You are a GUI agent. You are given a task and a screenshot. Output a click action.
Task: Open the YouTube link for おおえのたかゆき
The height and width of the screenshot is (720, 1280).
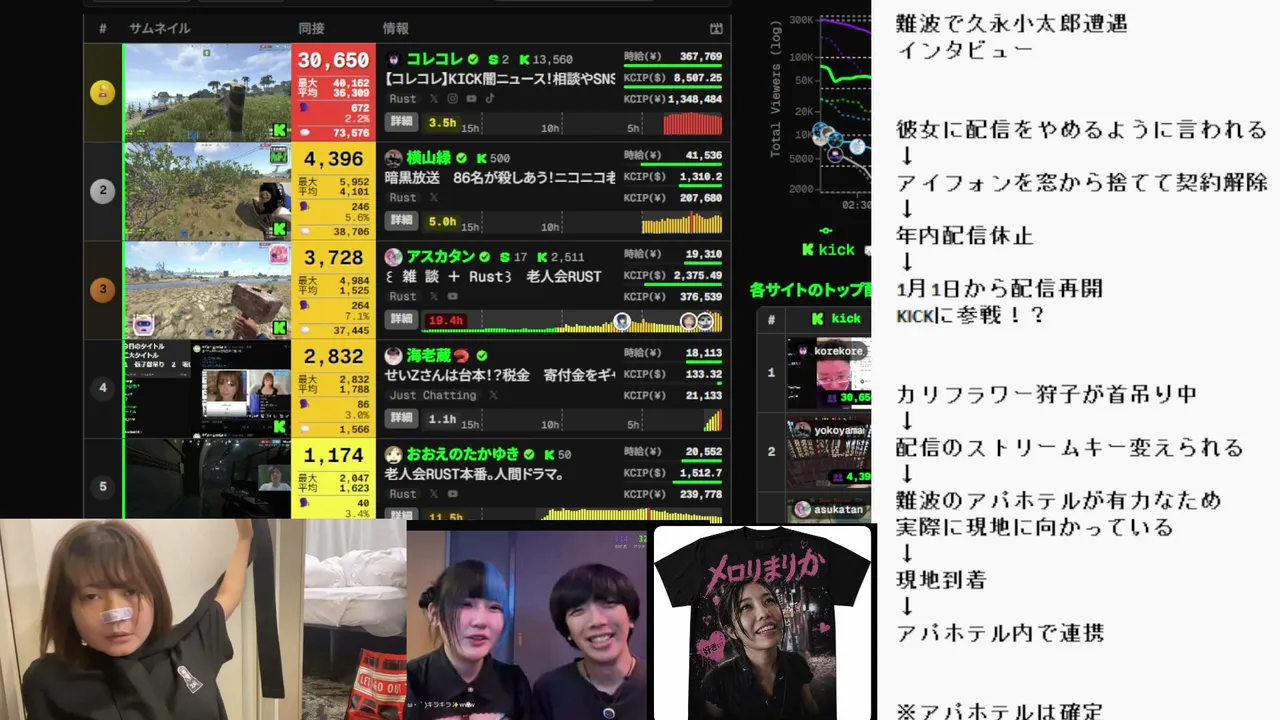pyautogui.click(x=453, y=494)
